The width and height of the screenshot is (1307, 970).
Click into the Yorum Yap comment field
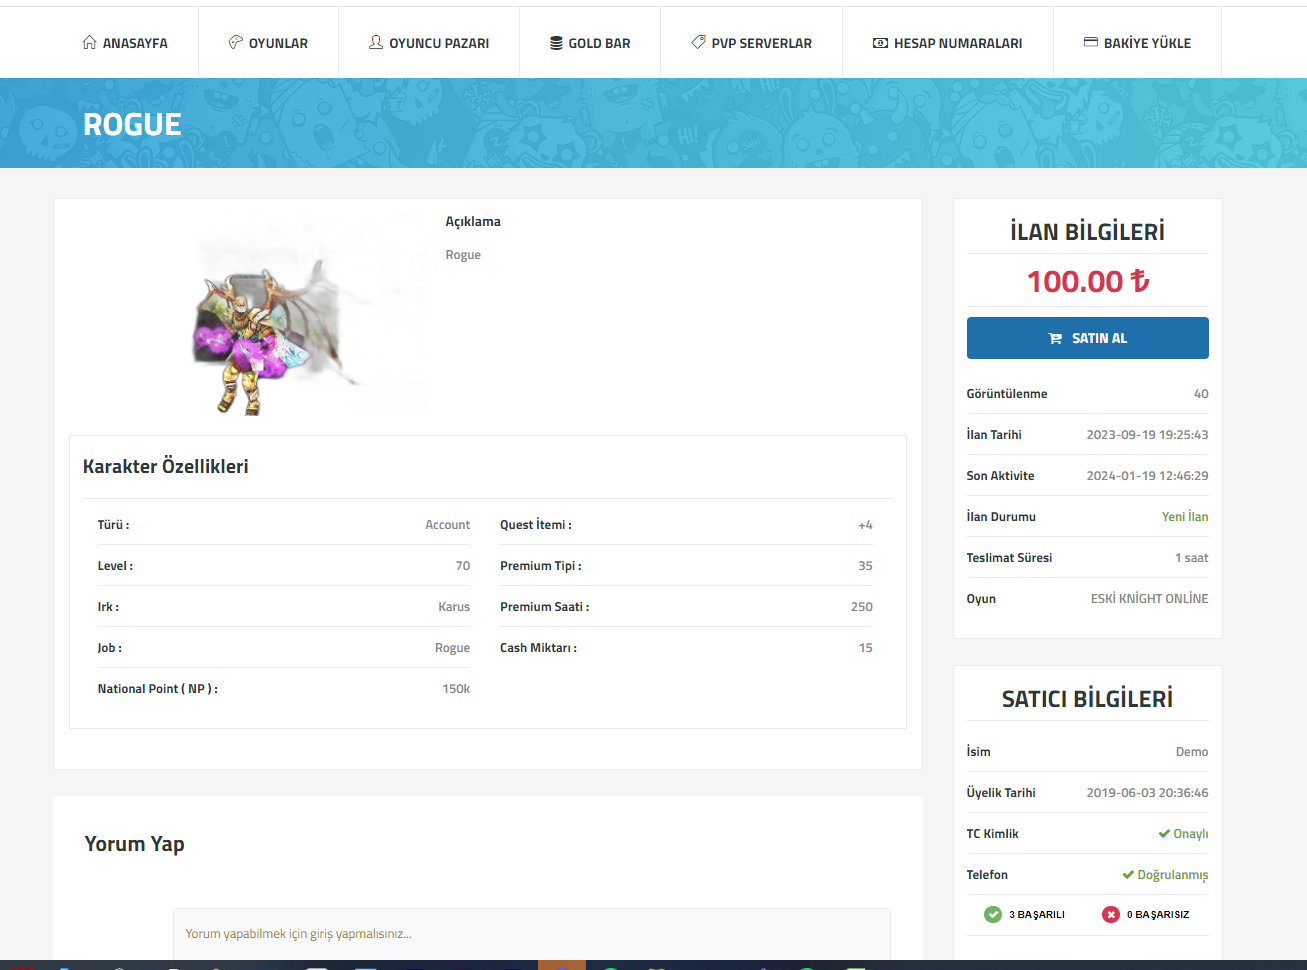[531, 934]
